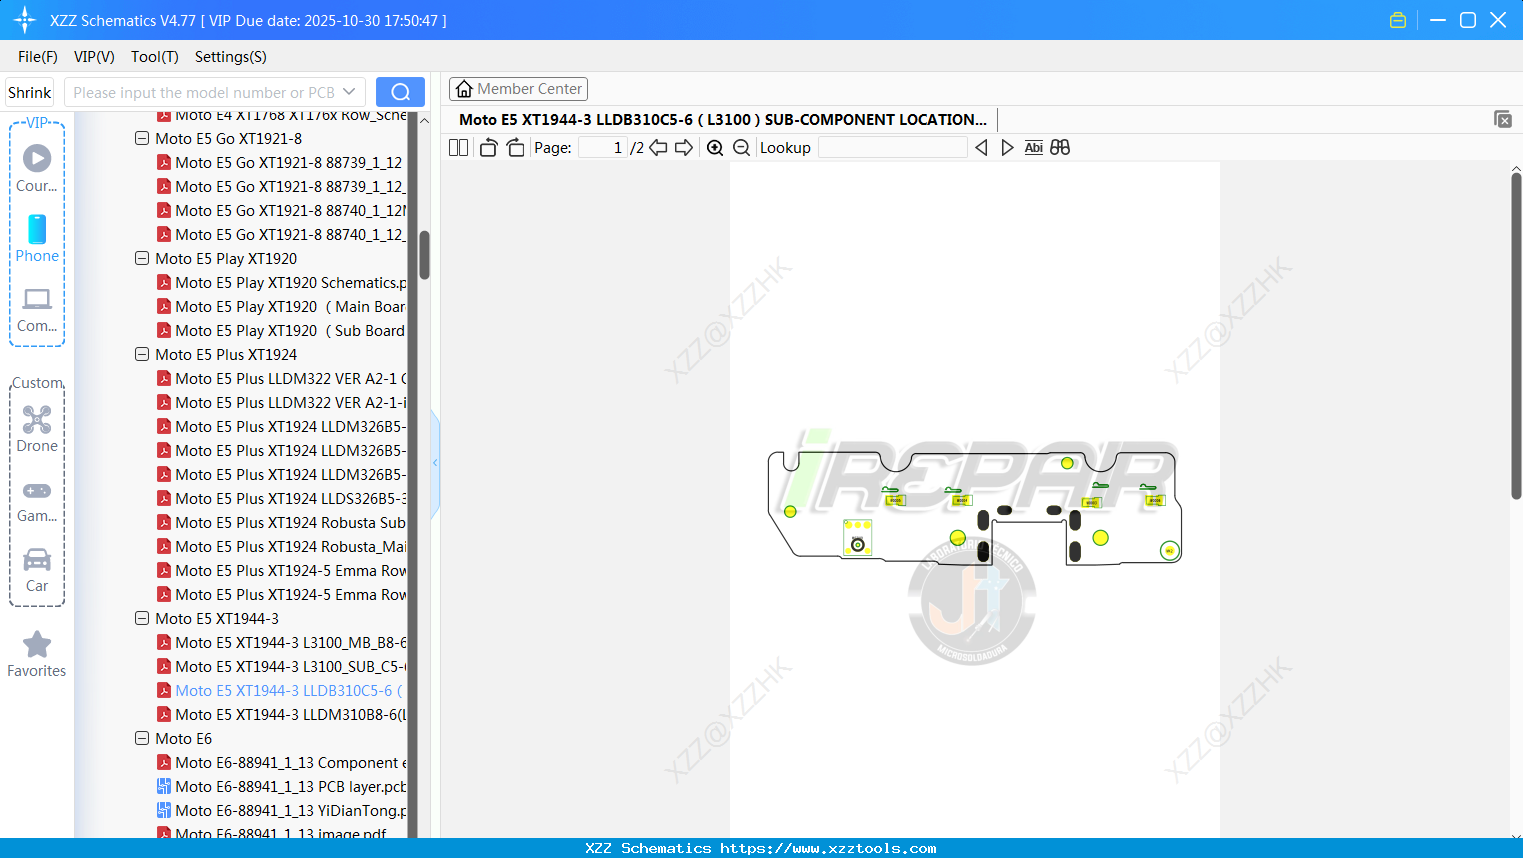This screenshot has width=1523, height=858.
Task: Collapse the file tree side handle
Action: (435, 463)
